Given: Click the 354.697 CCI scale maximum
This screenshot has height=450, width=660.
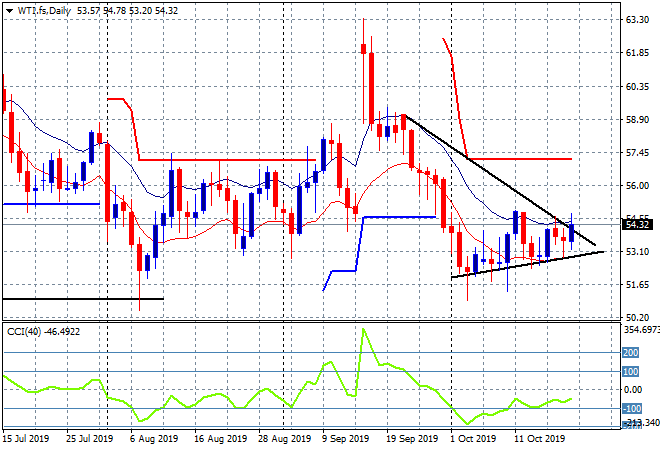Looking at the screenshot, I should click(x=641, y=330).
